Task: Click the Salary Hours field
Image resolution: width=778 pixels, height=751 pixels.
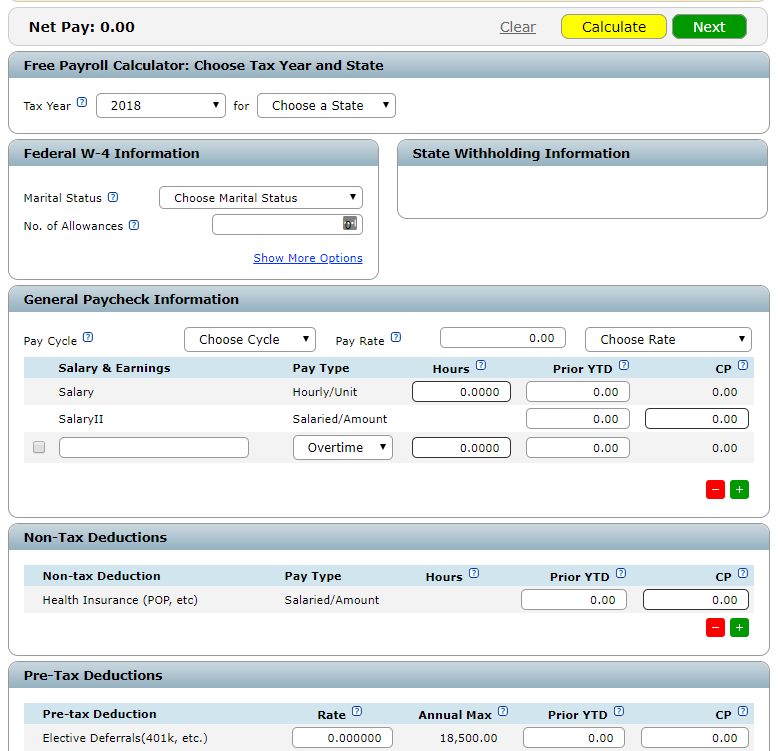Action: (x=461, y=392)
